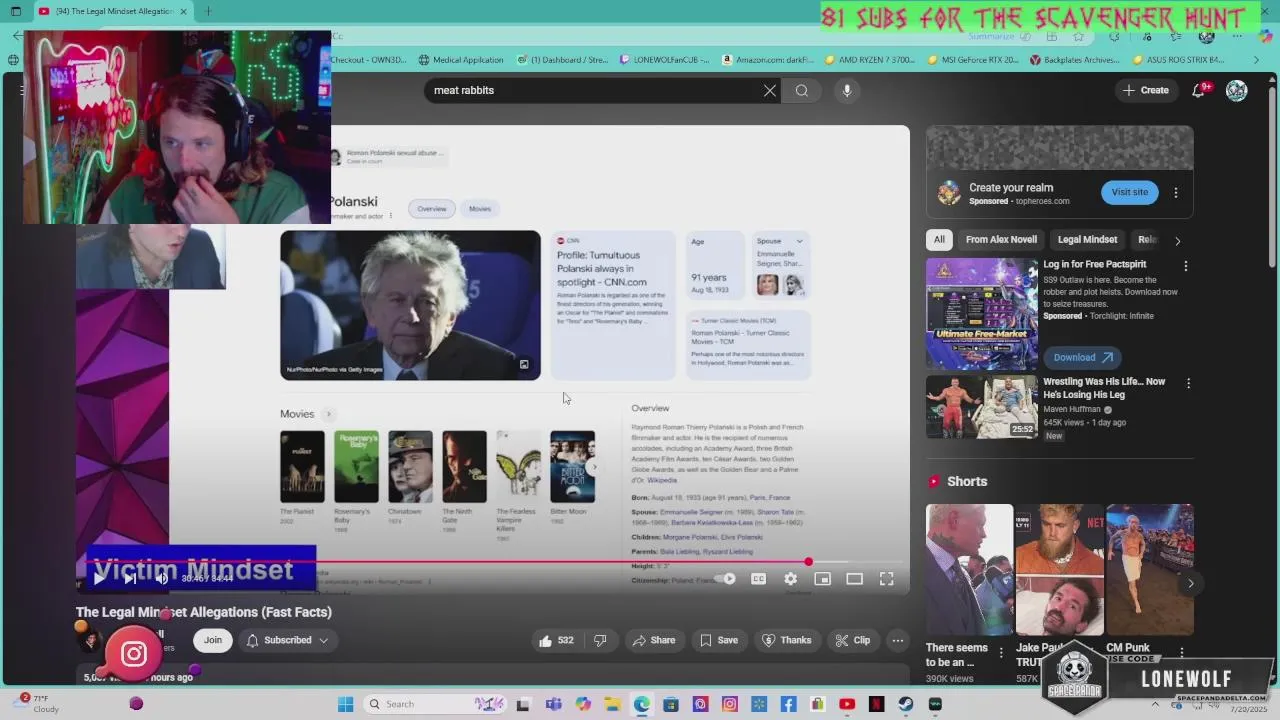Open options for 'There seems to be' short
The width and height of the screenshot is (1280, 720).
click(x=1001, y=653)
